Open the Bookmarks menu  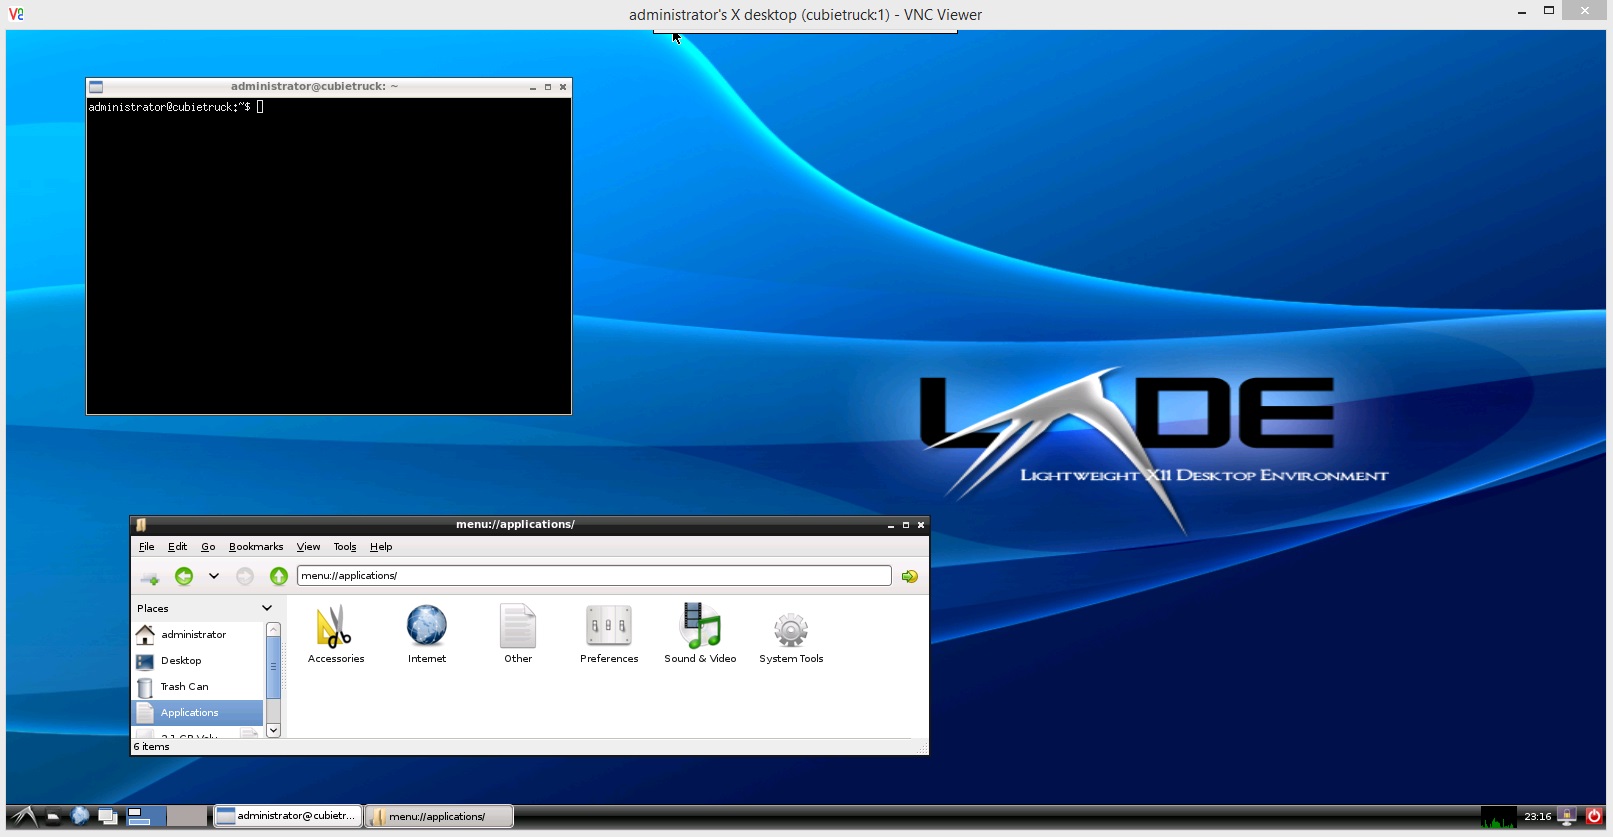point(256,547)
